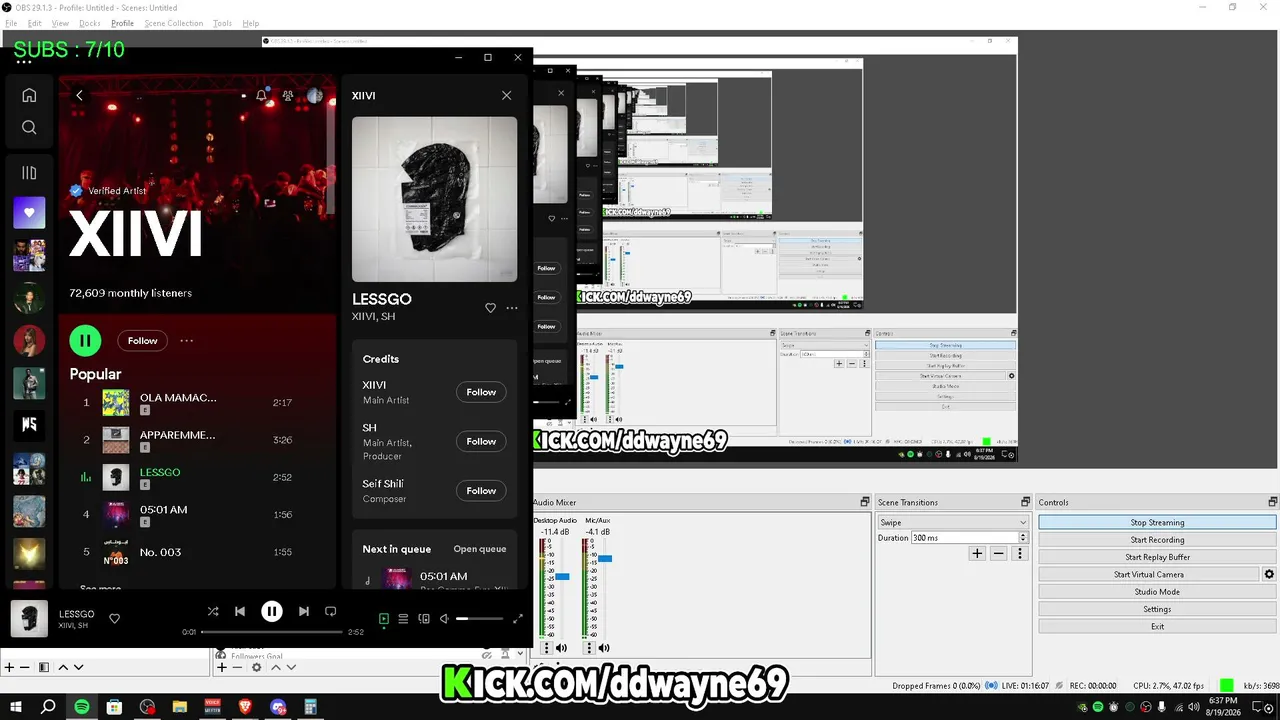Click Stop Streaming in OBS Controls
The height and width of the screenshot is (720, 1280).
(1157, 522)
